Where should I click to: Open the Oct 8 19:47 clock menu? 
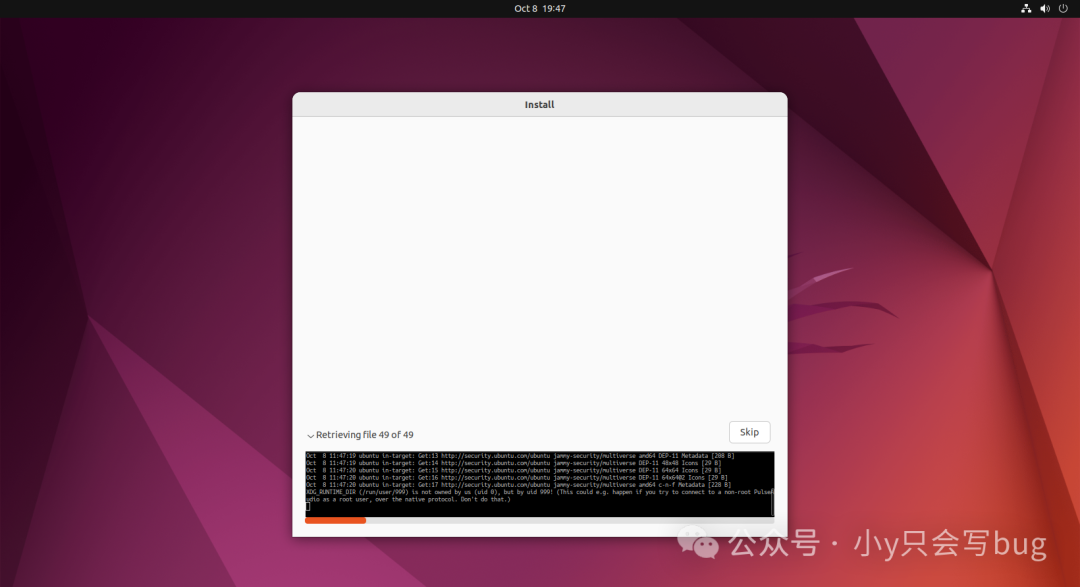point(540,8)
